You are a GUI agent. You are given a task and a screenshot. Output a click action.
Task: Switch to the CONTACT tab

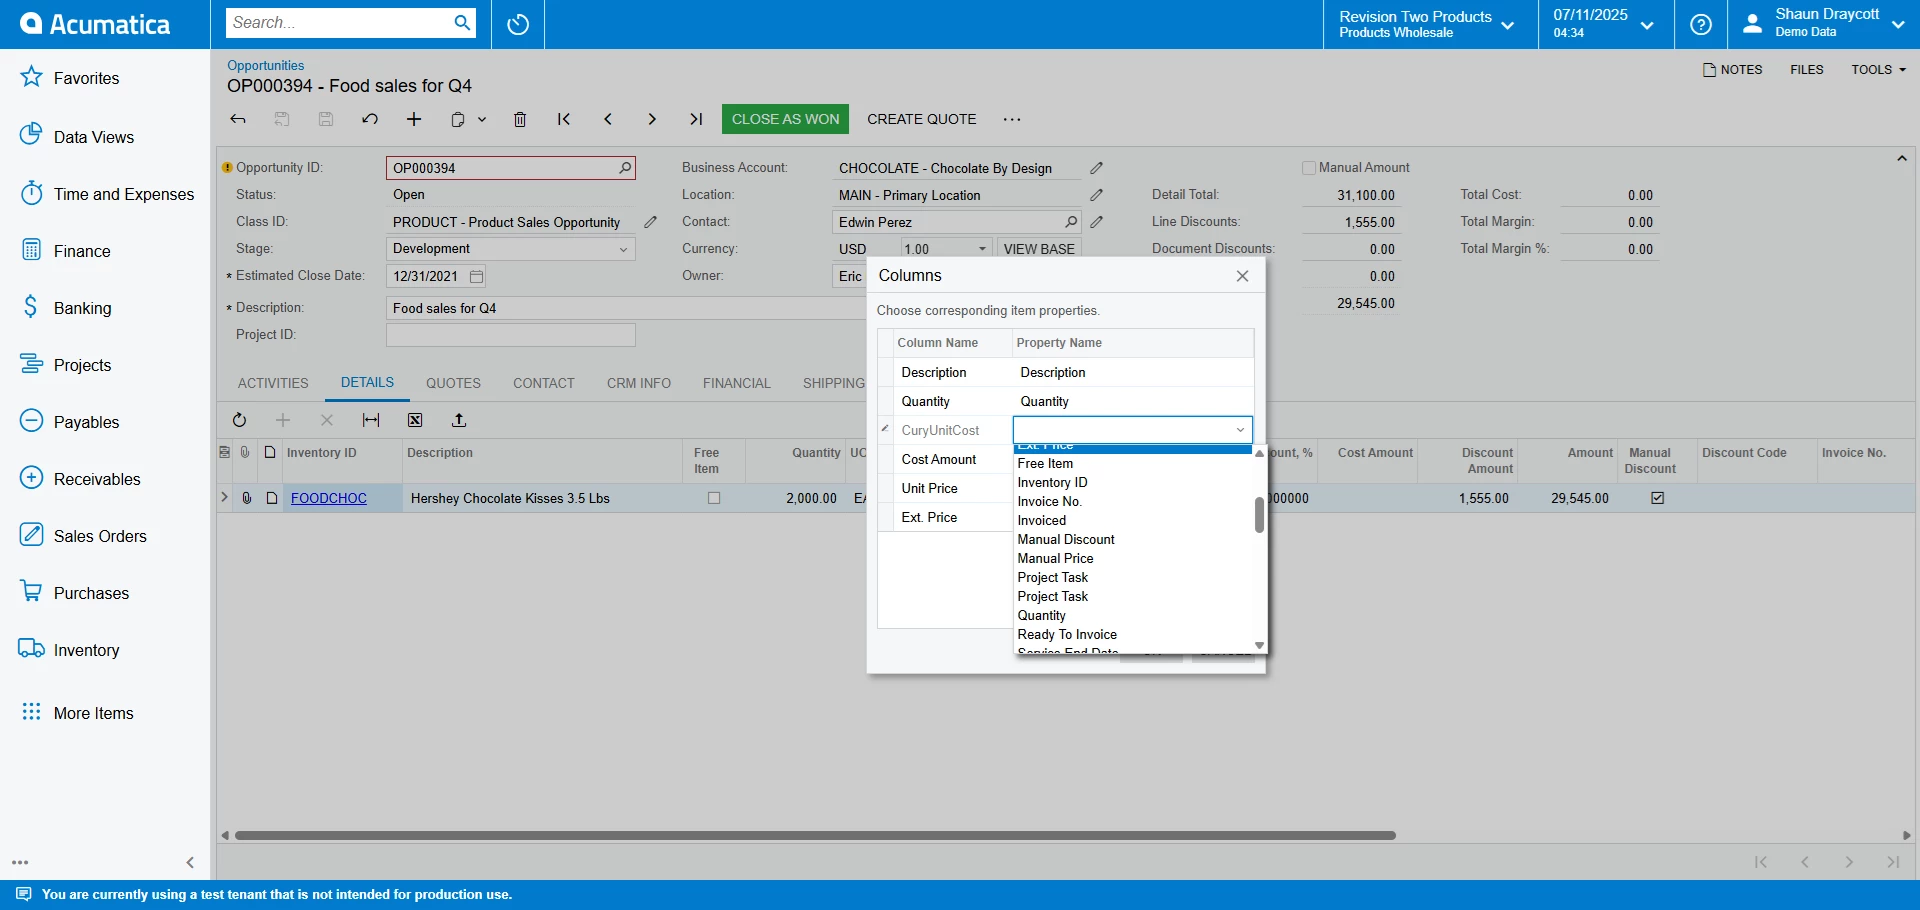(x=544, y=383)
